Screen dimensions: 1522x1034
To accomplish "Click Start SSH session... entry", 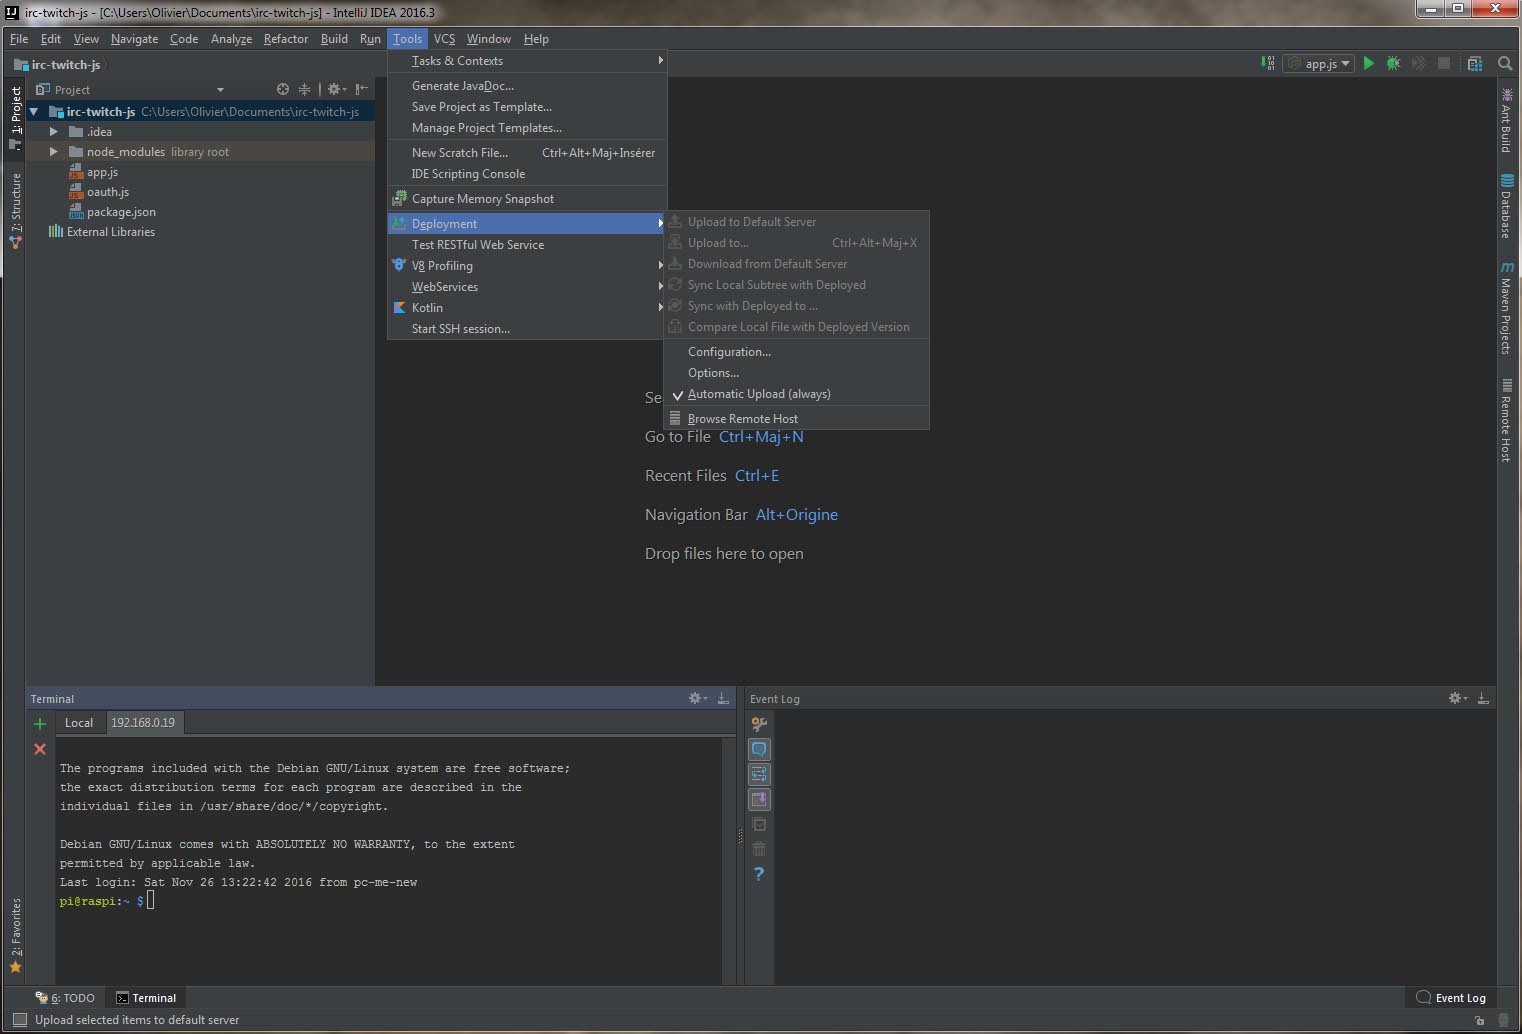I will pos(527,329).
